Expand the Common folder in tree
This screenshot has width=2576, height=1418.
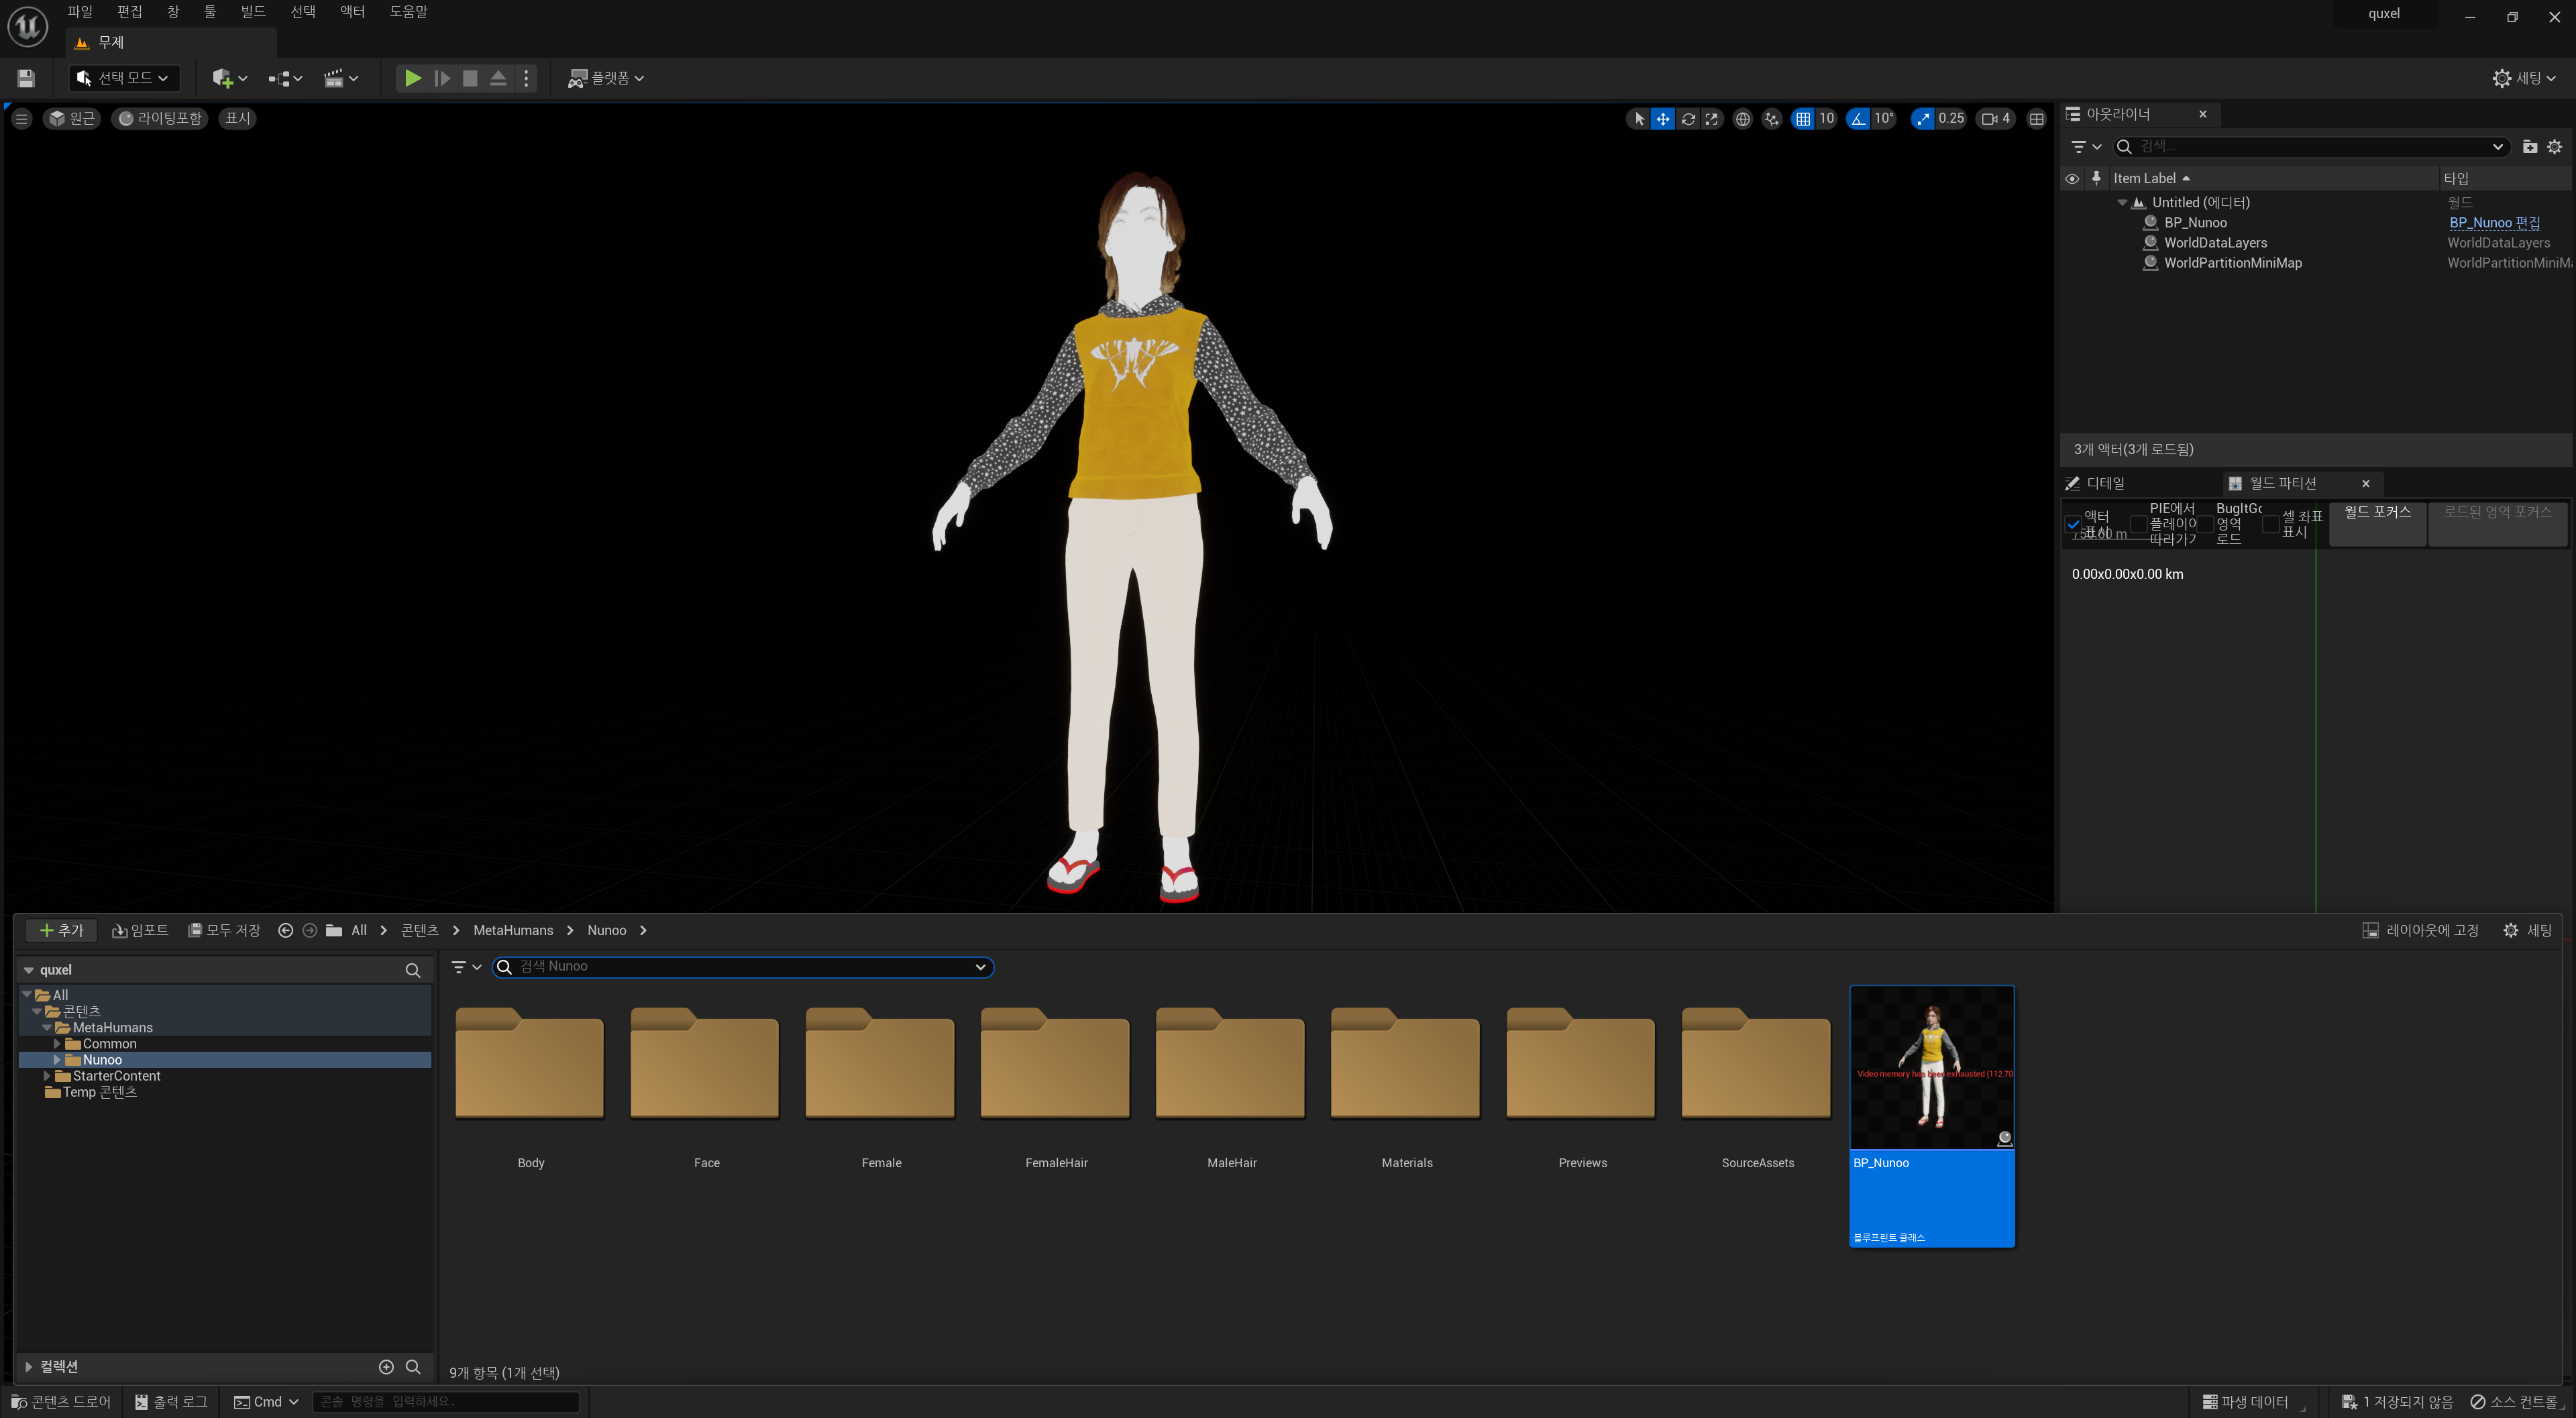coord(57,1044)
